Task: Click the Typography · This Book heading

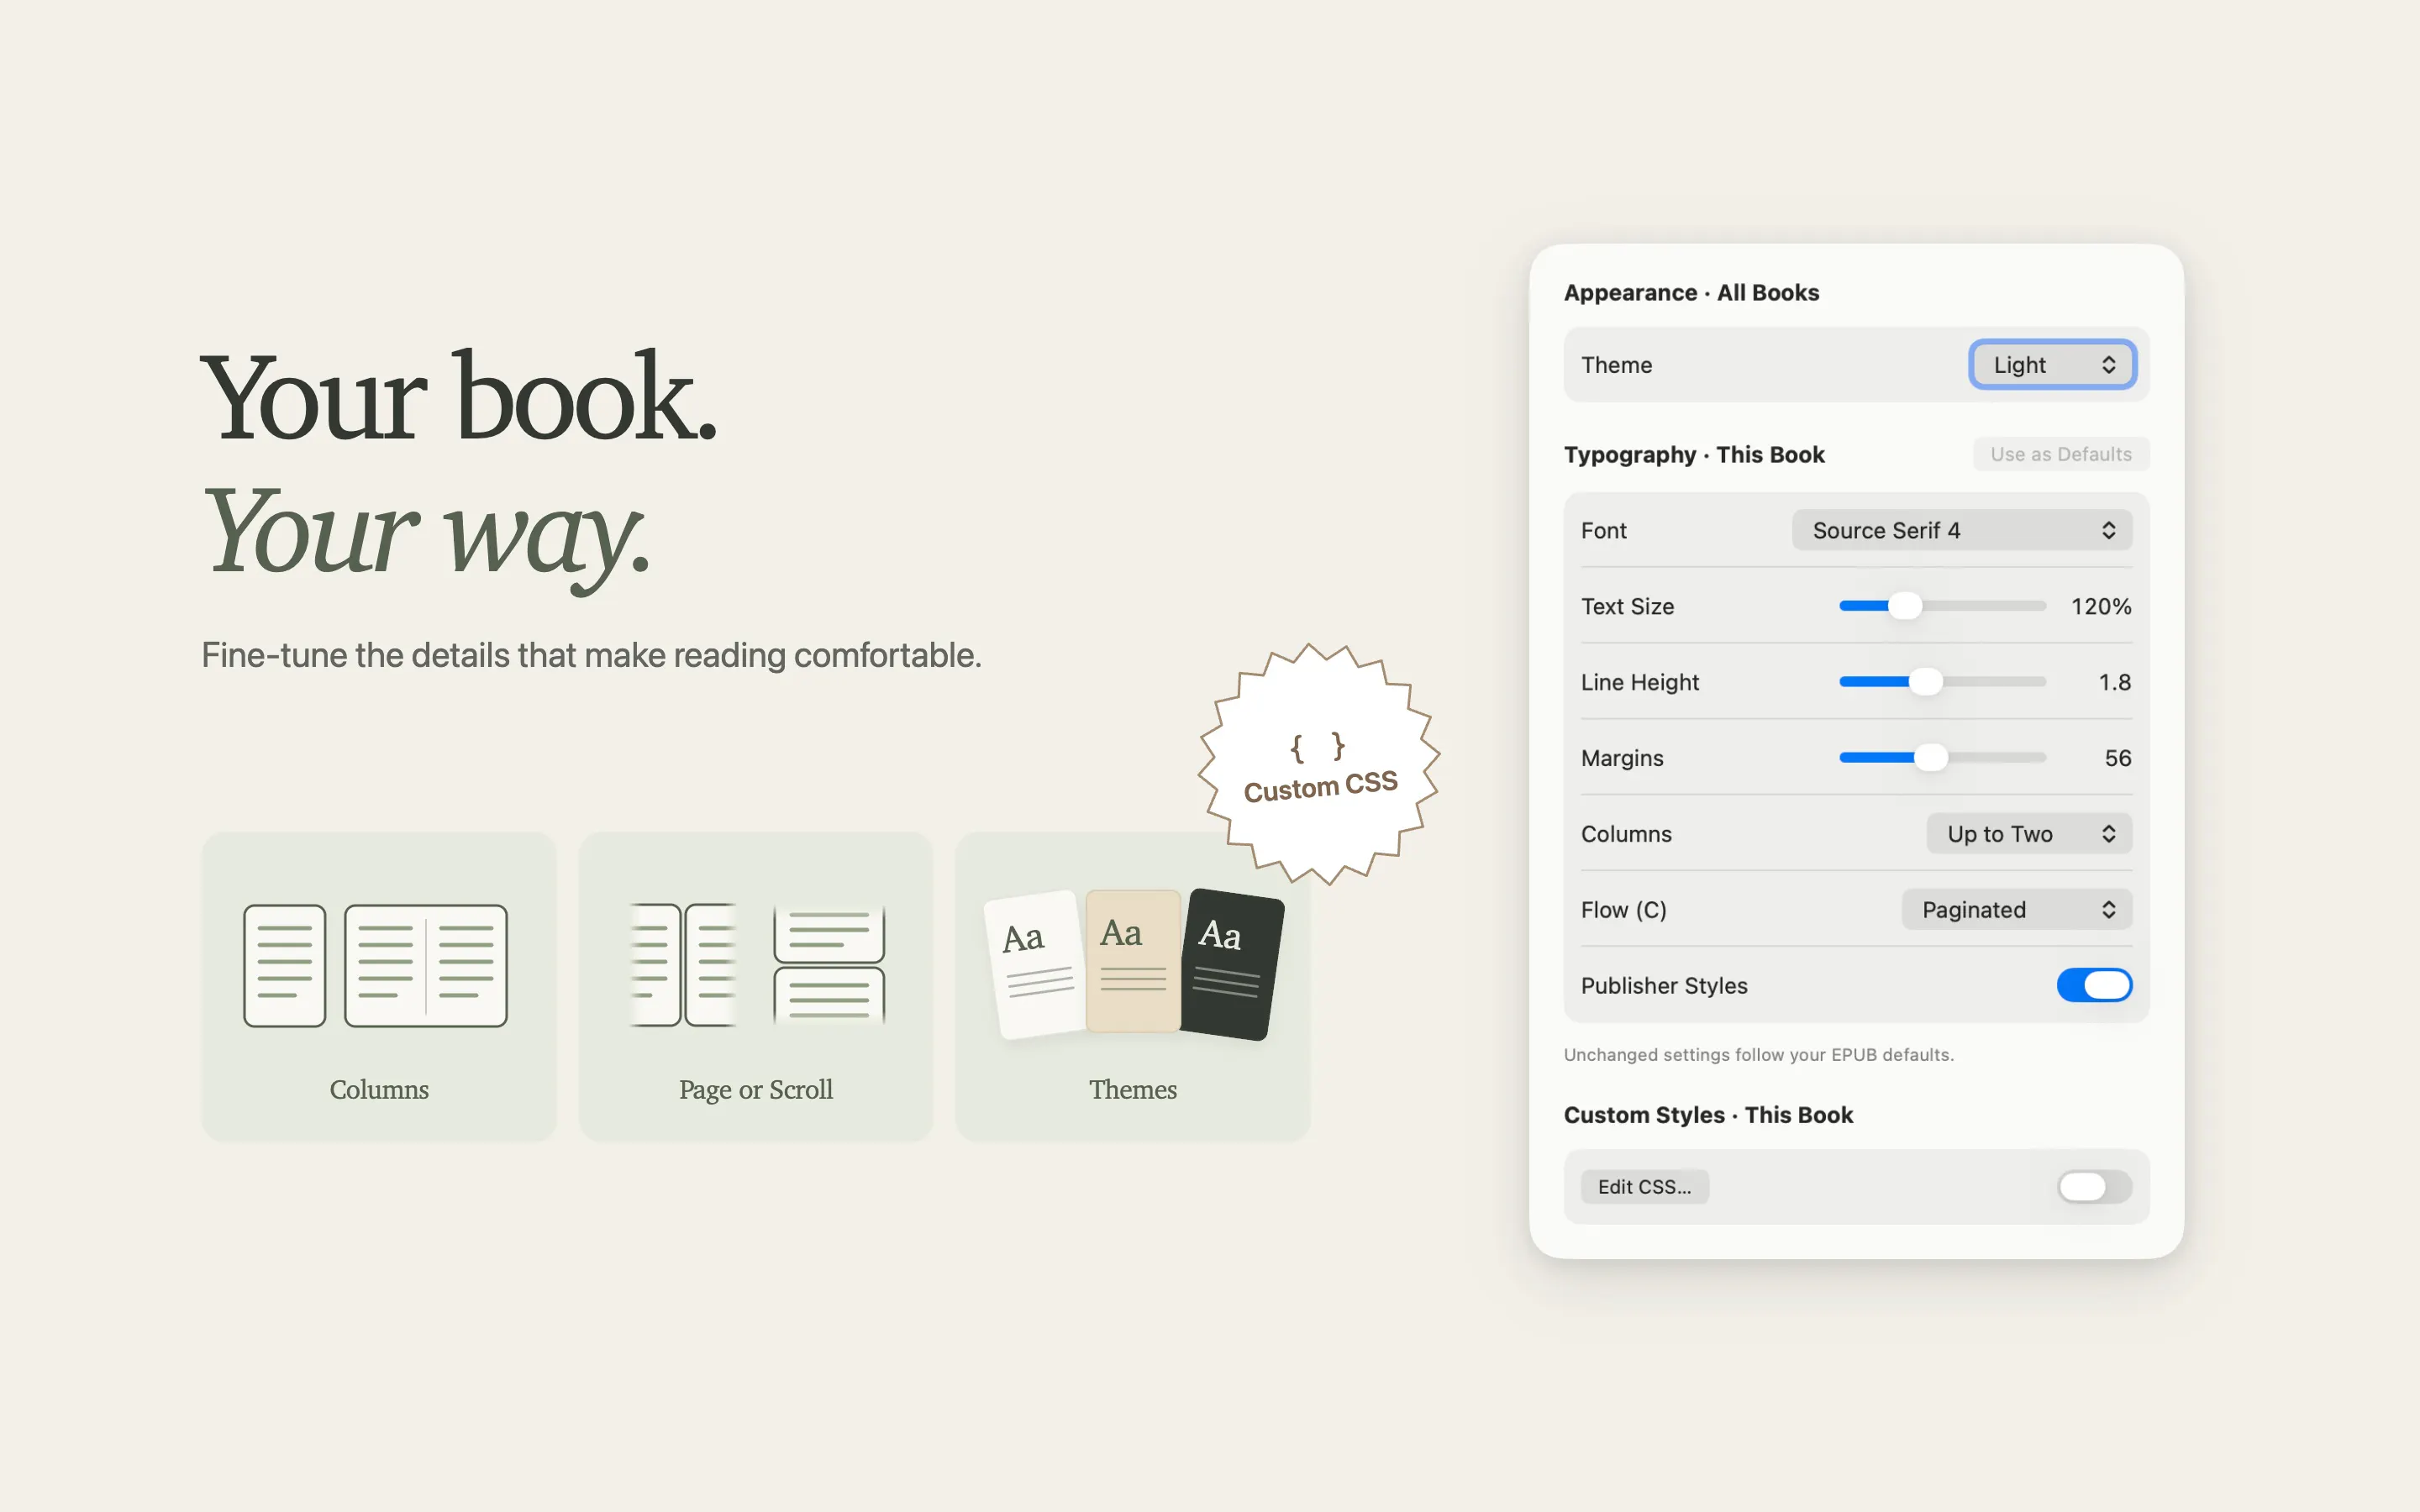Action: click(1694, 455)
